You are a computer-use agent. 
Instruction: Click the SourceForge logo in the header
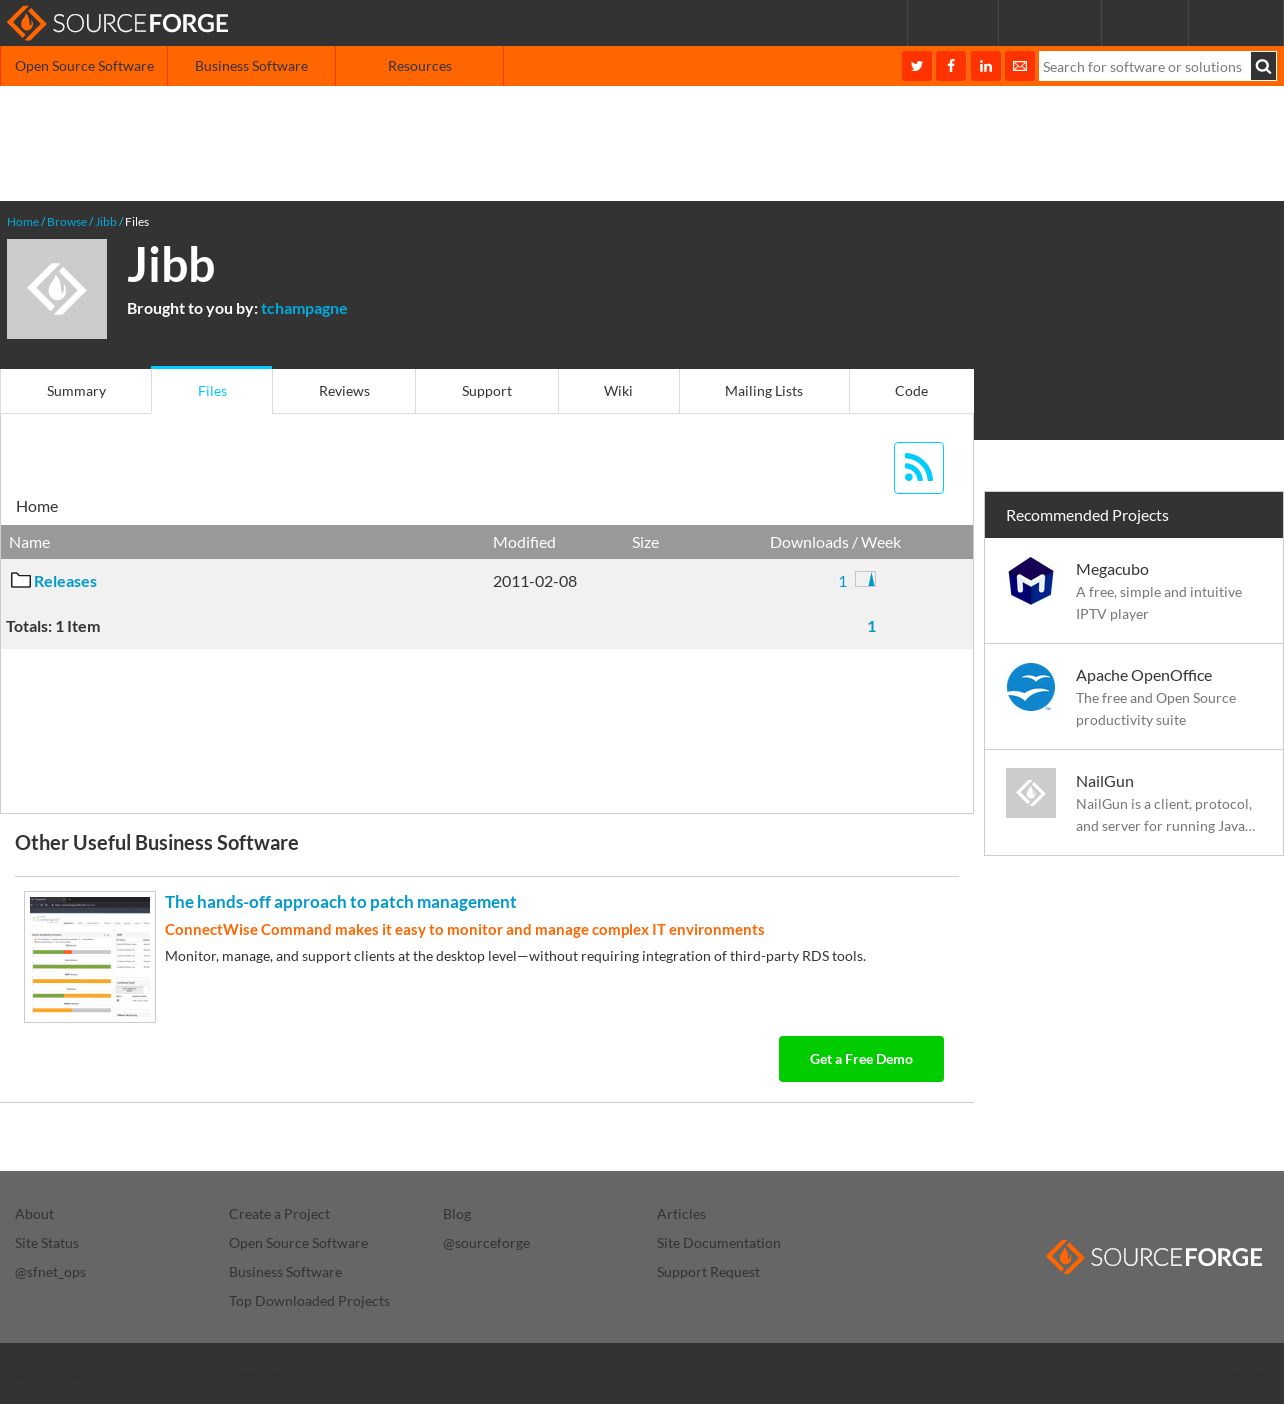pyautogui.click(x=118, y=23)
